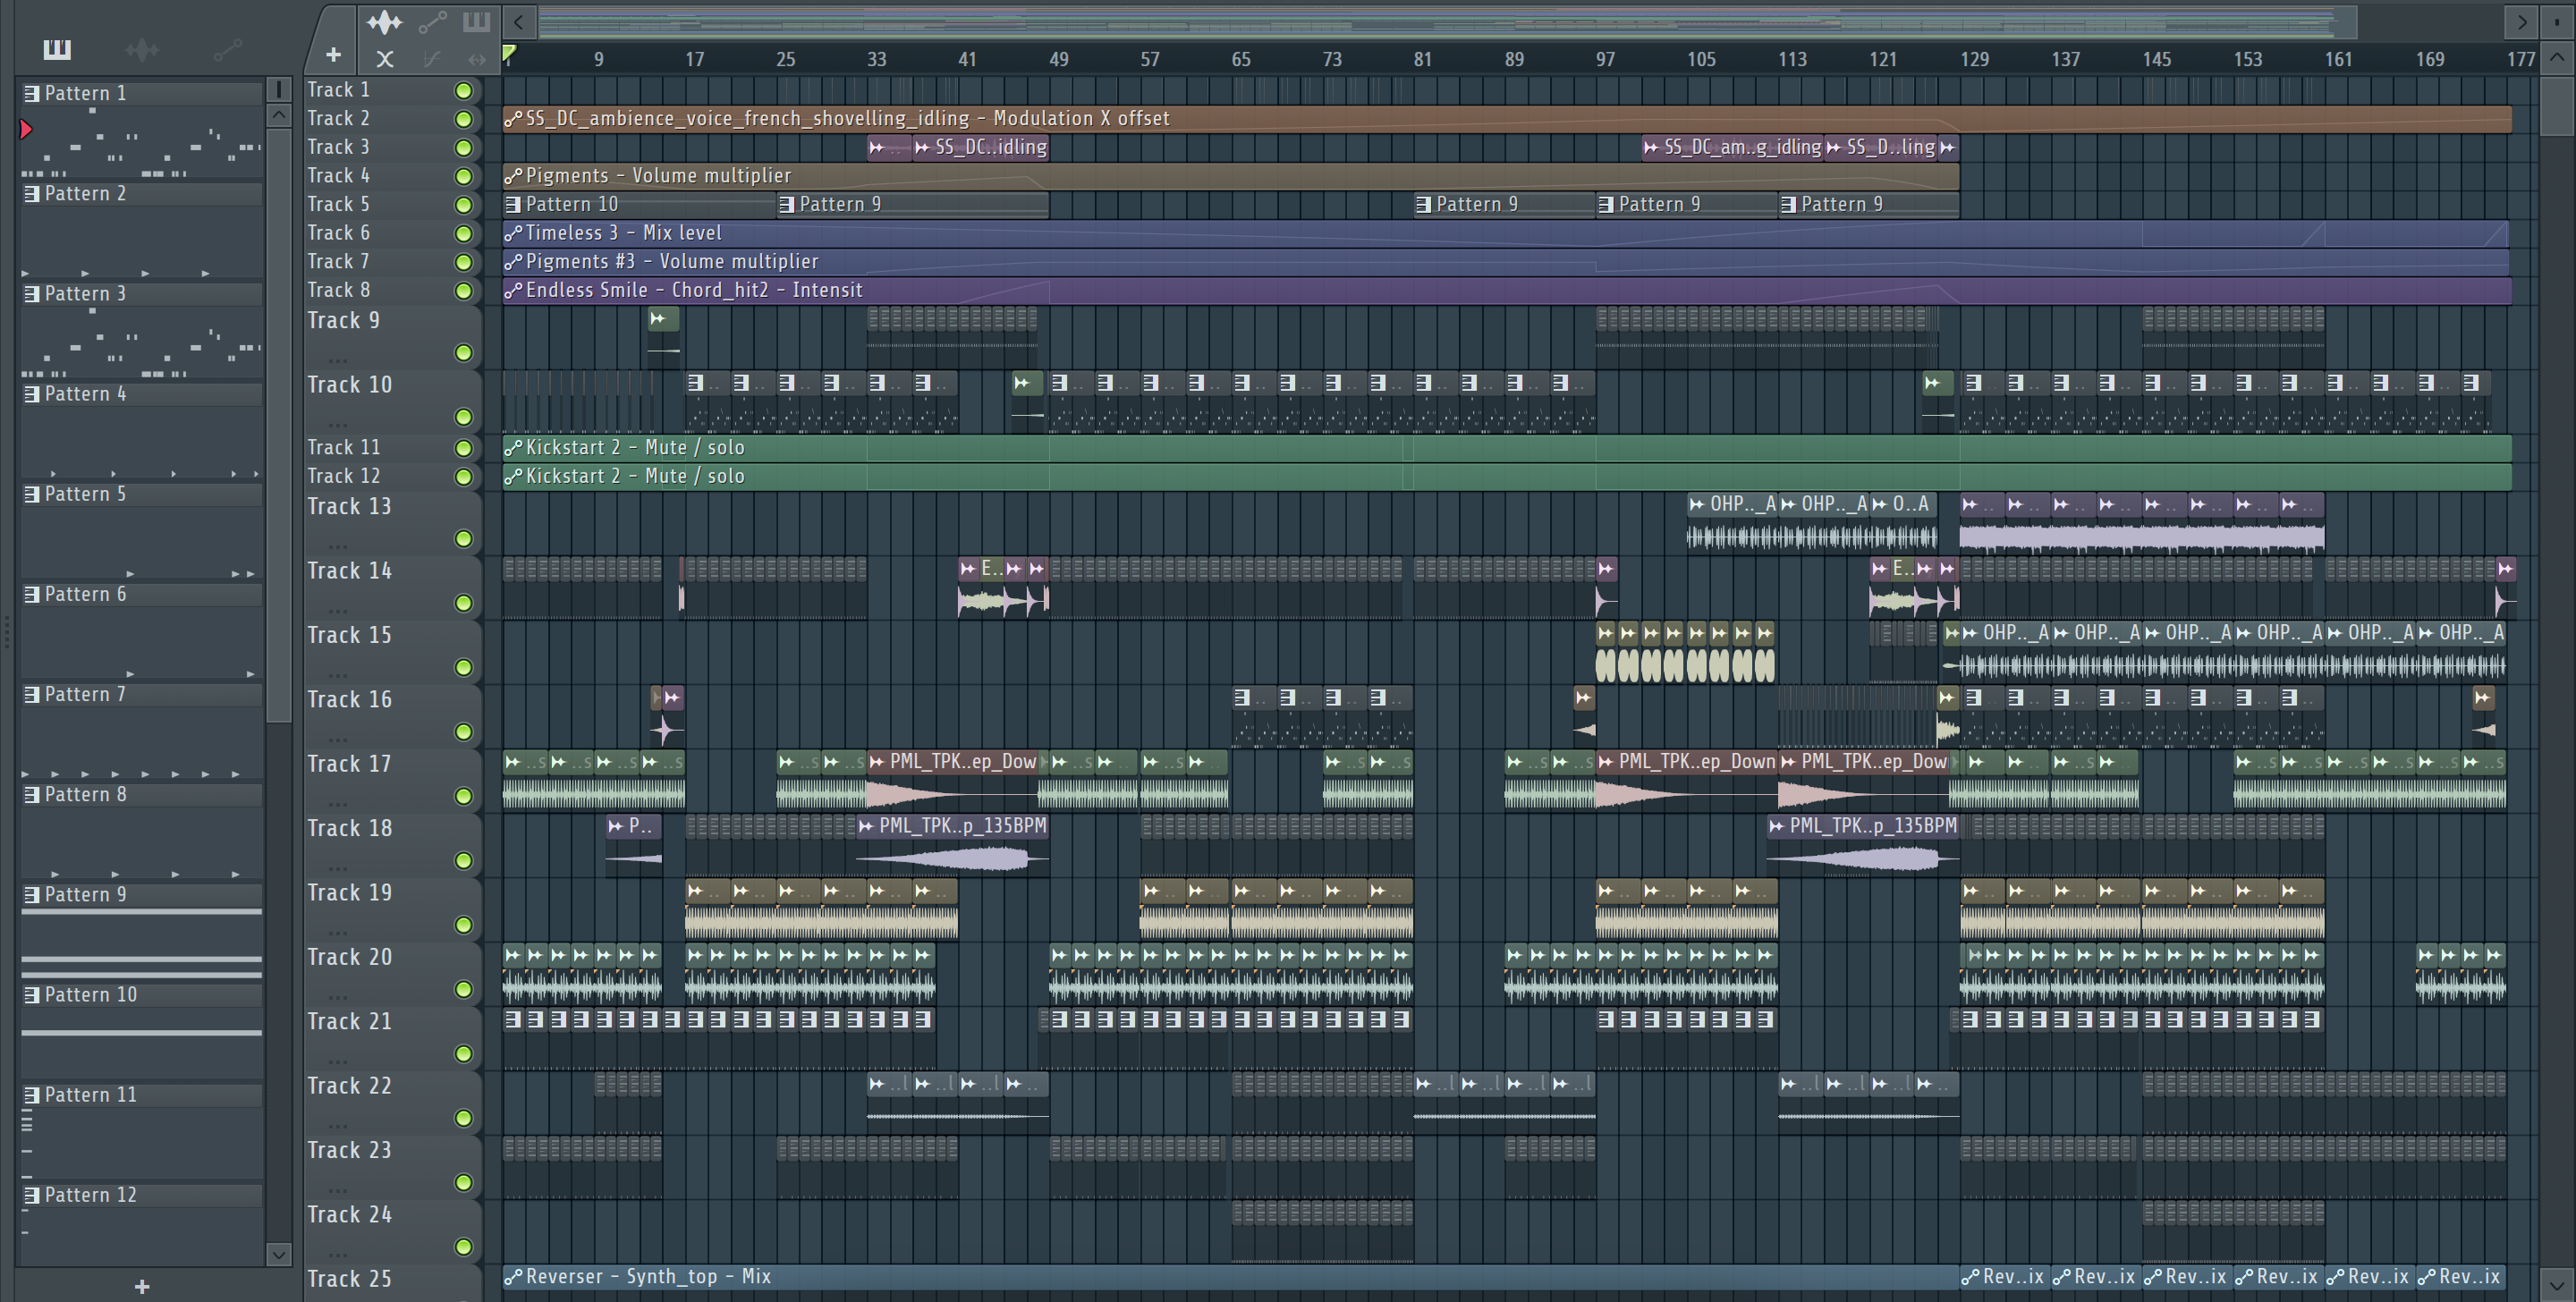Toggle automation clip focus in playlist header

(x=432, y=21)
